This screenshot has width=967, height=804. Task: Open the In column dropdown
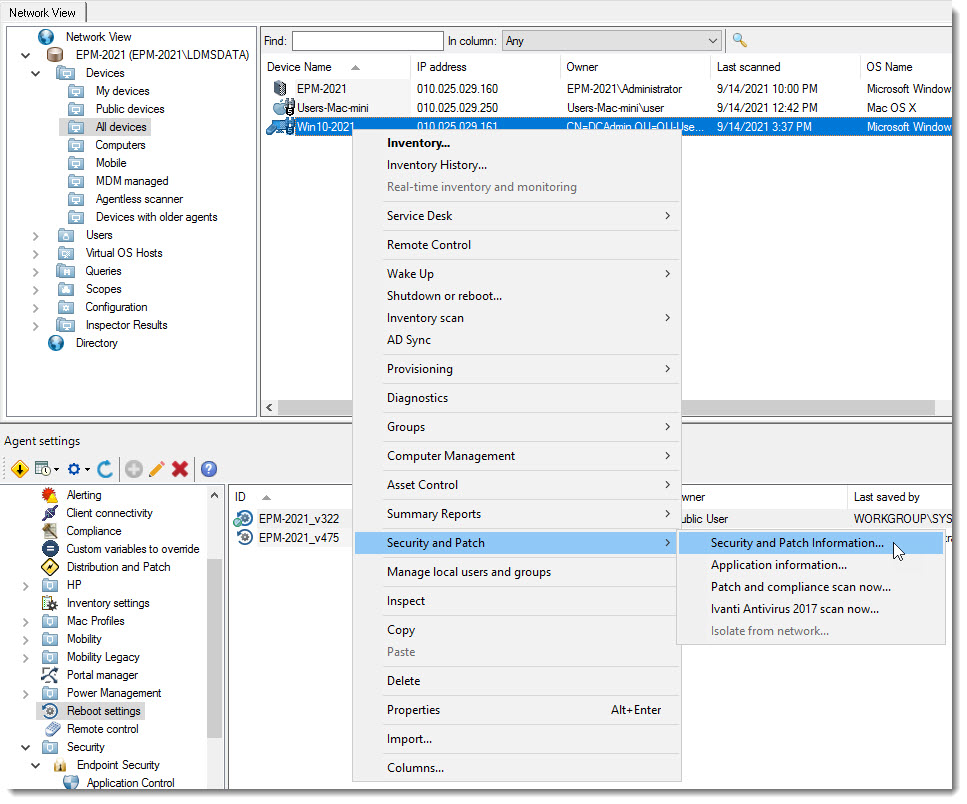711,40
